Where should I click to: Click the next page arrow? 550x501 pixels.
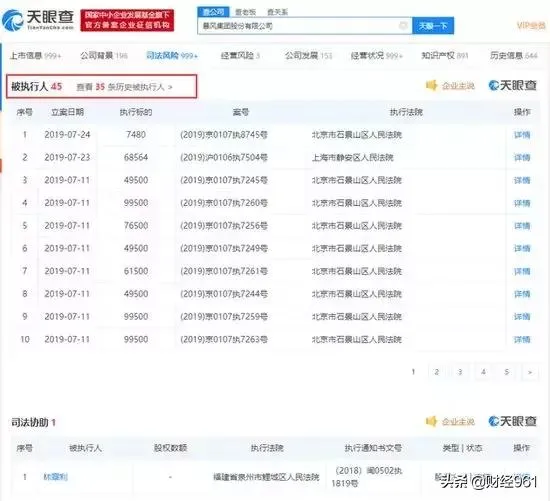[530, 372]
